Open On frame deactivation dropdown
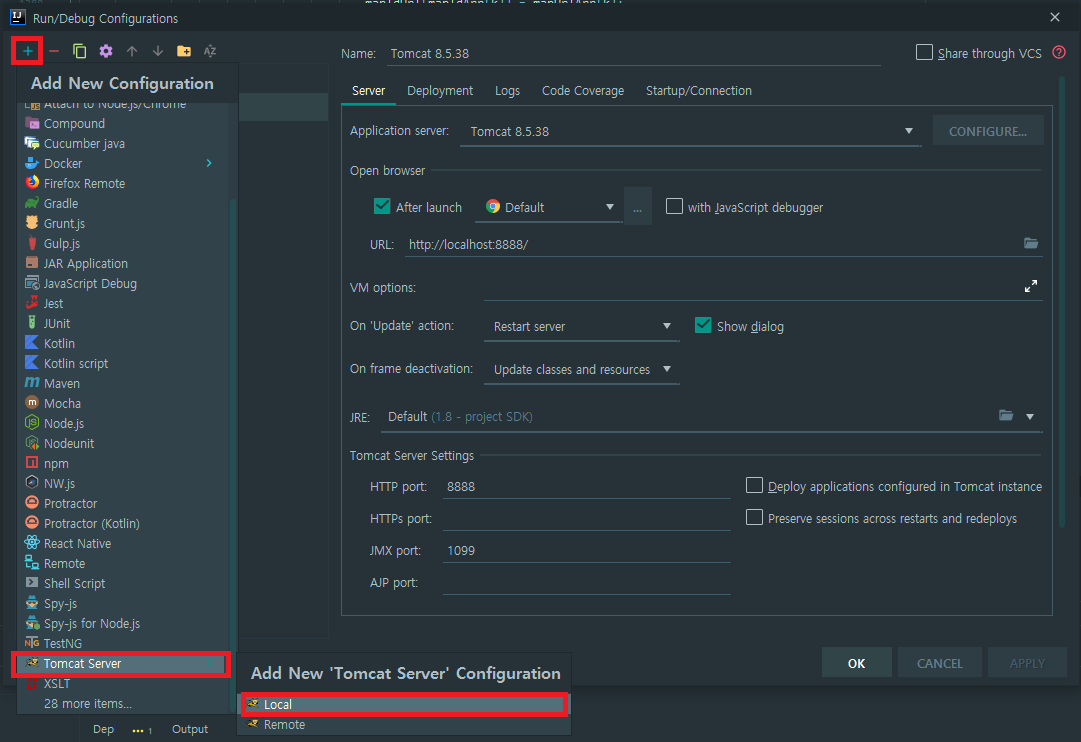Image resolution: width=1081 pixels, height=742 pixels. coord(581,369)
